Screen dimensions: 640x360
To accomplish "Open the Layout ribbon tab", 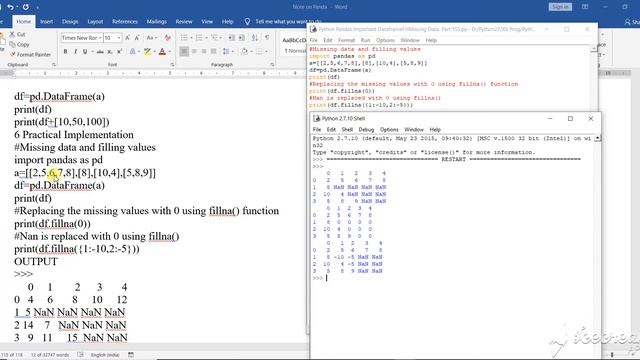I will [x=95, y=22].
